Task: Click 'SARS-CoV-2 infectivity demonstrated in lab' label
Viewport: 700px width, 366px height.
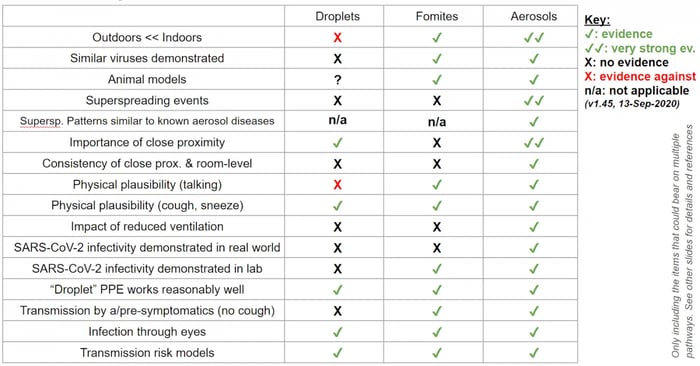Action: click(147, 269)
